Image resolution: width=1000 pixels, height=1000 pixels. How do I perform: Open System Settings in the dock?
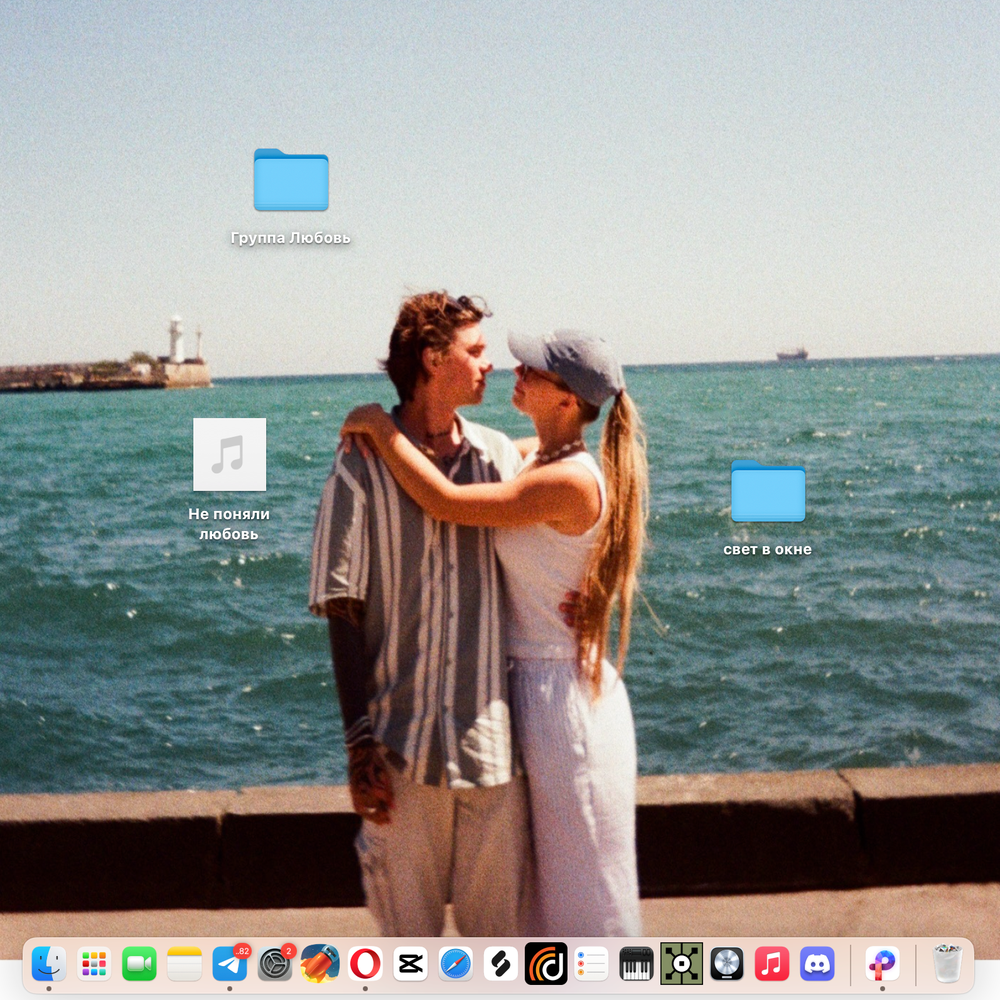click(275, 964)
